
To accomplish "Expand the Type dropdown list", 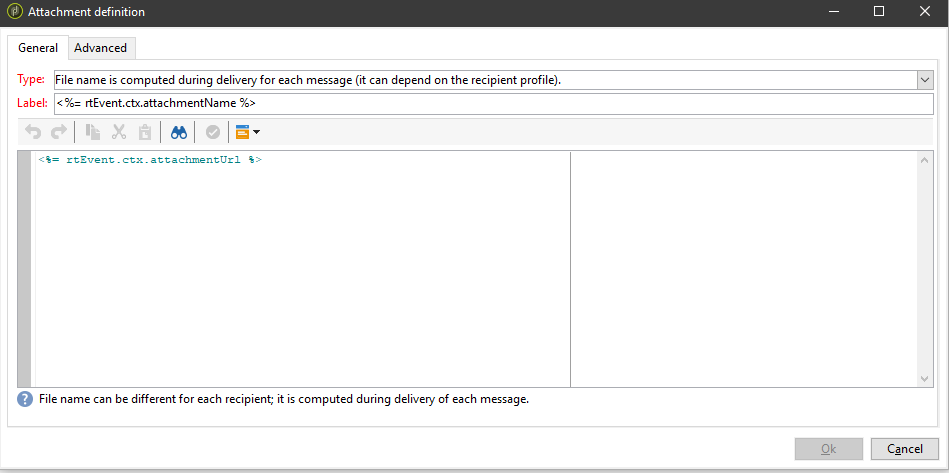I will click(x=925, y=80).
